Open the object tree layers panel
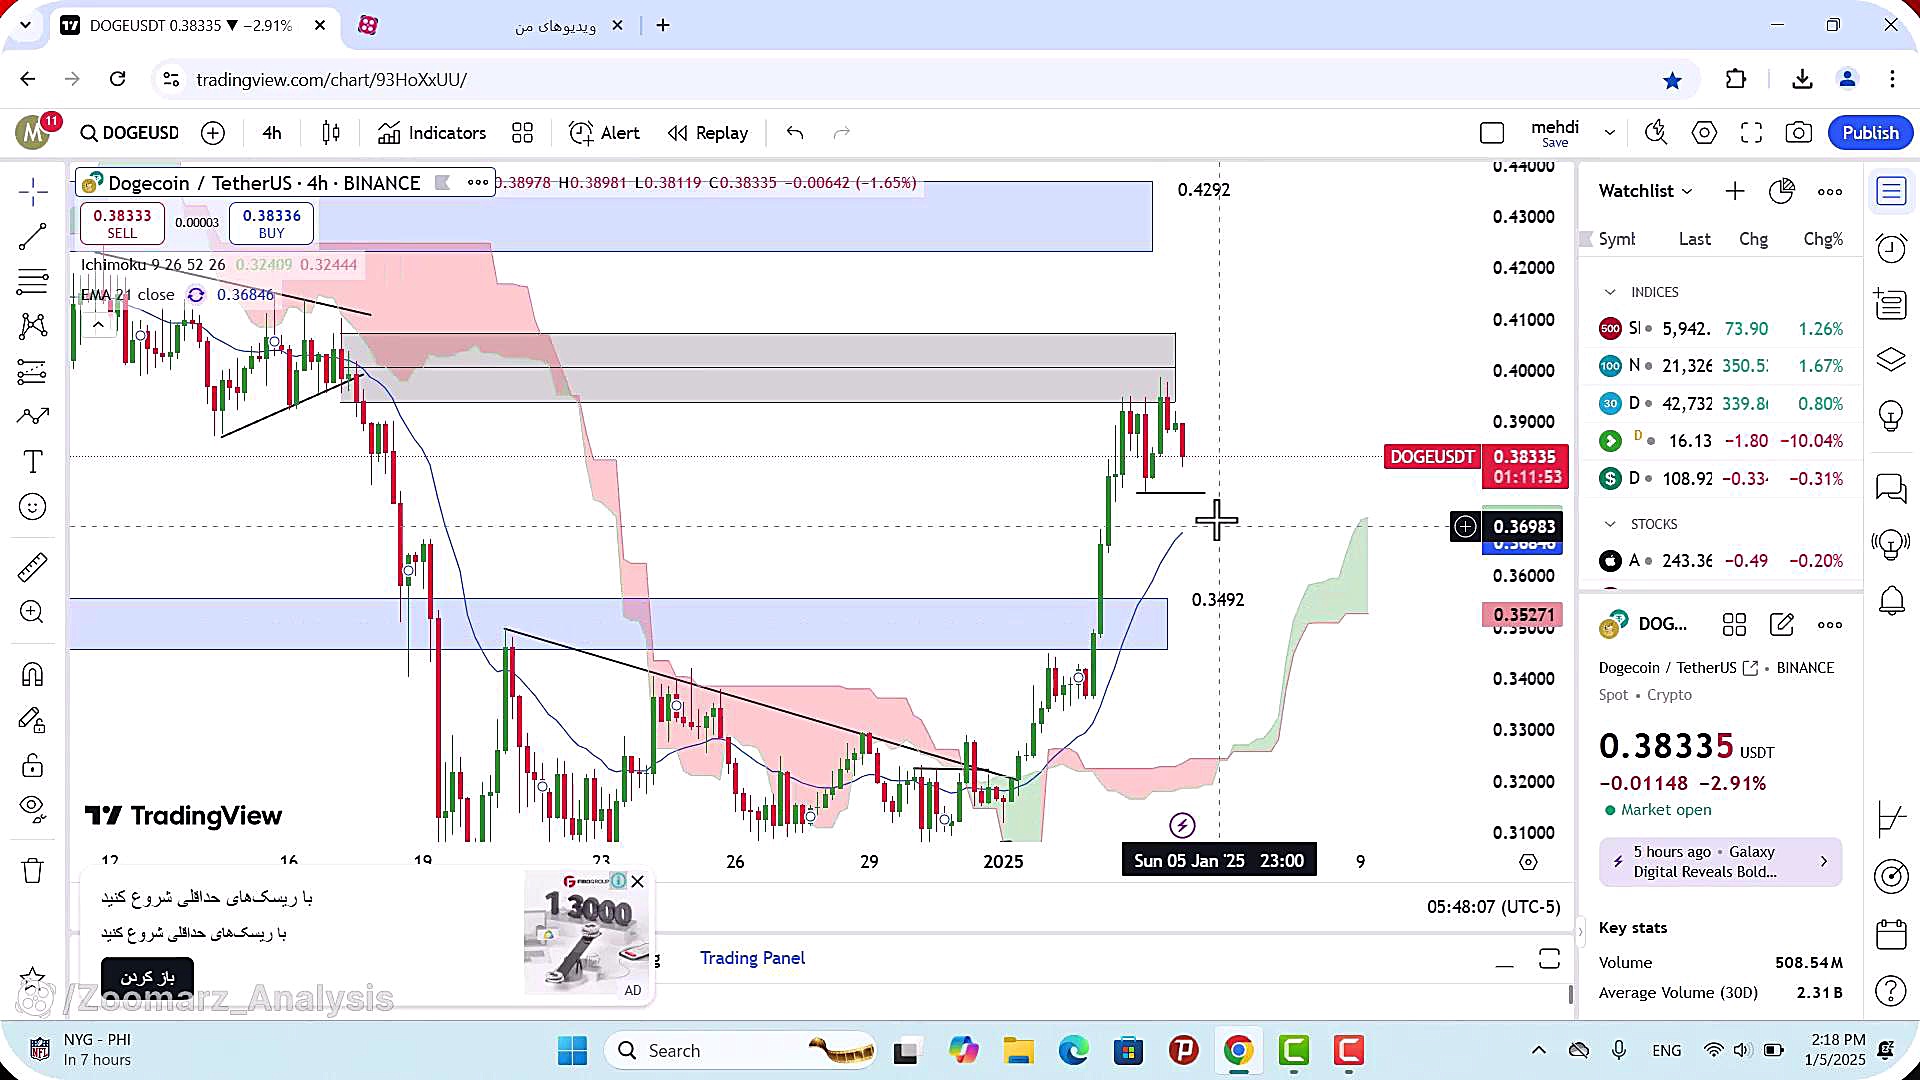1920x1080 pixels. click(1891, 359)
